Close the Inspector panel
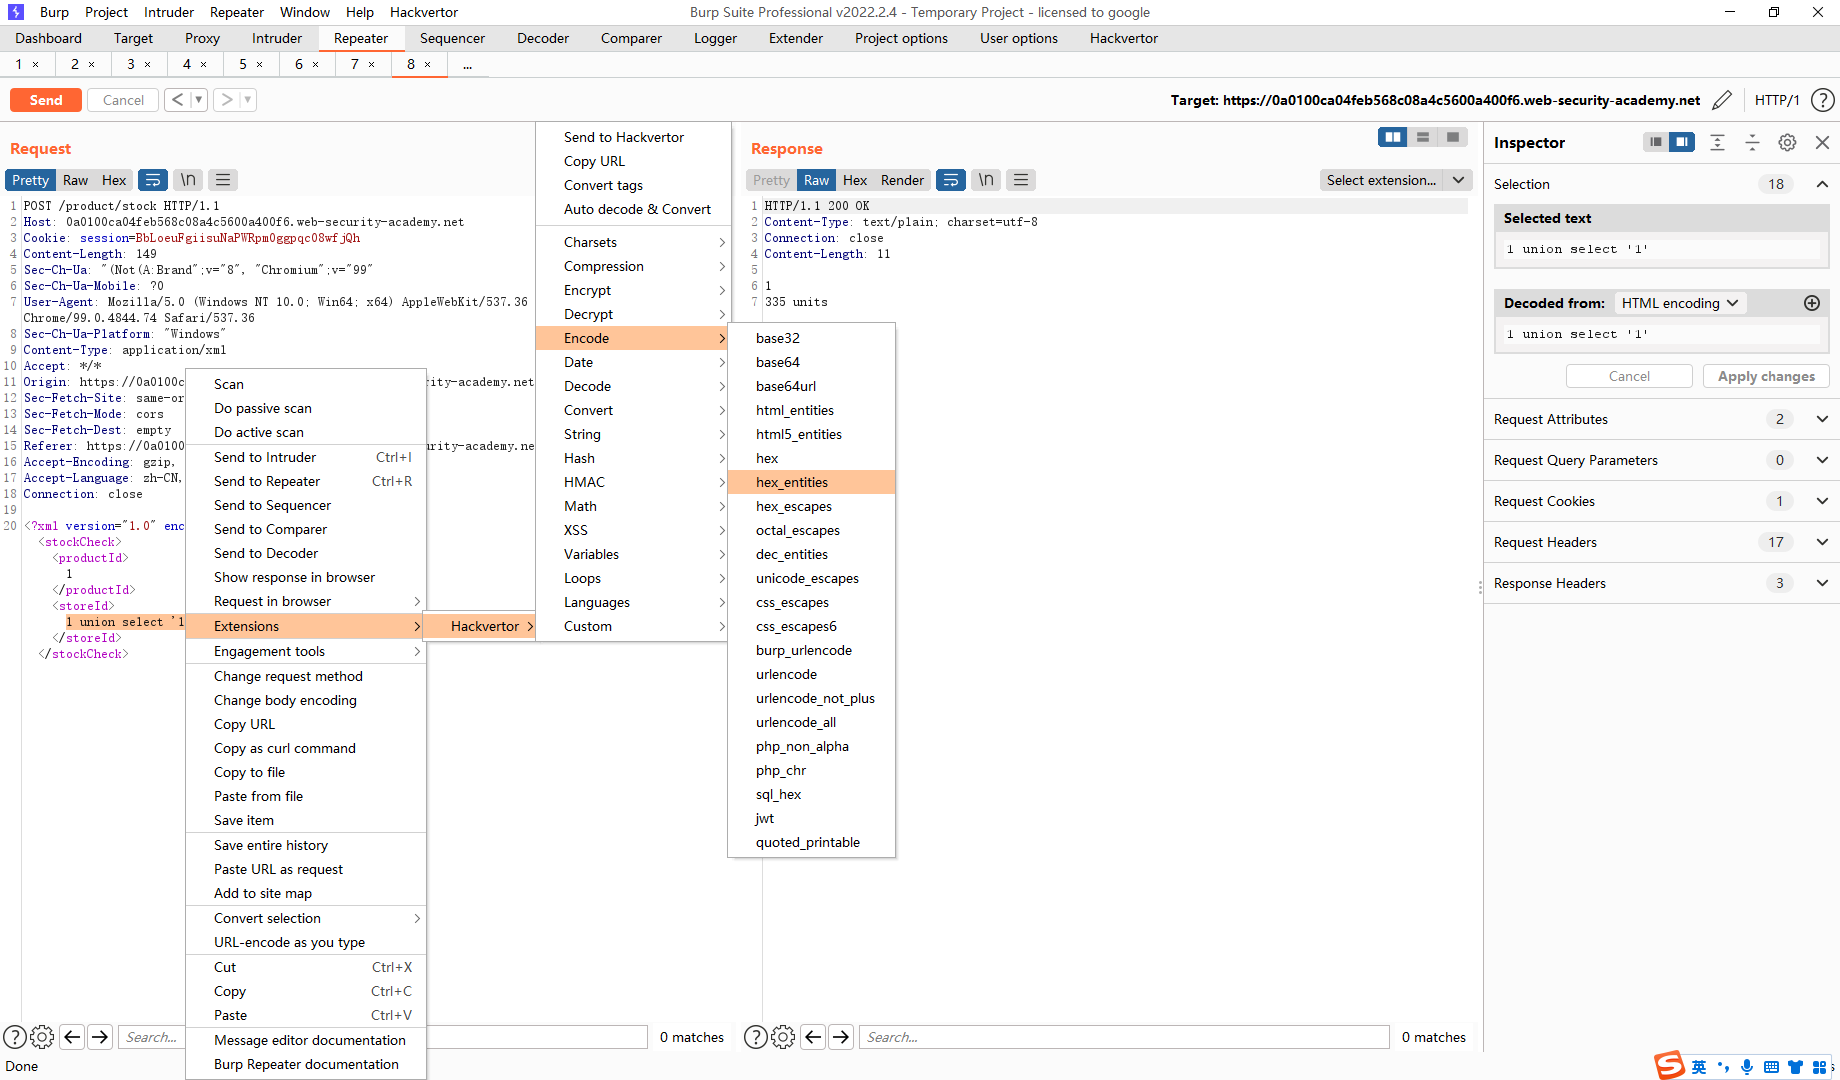 pos(1822,142)
